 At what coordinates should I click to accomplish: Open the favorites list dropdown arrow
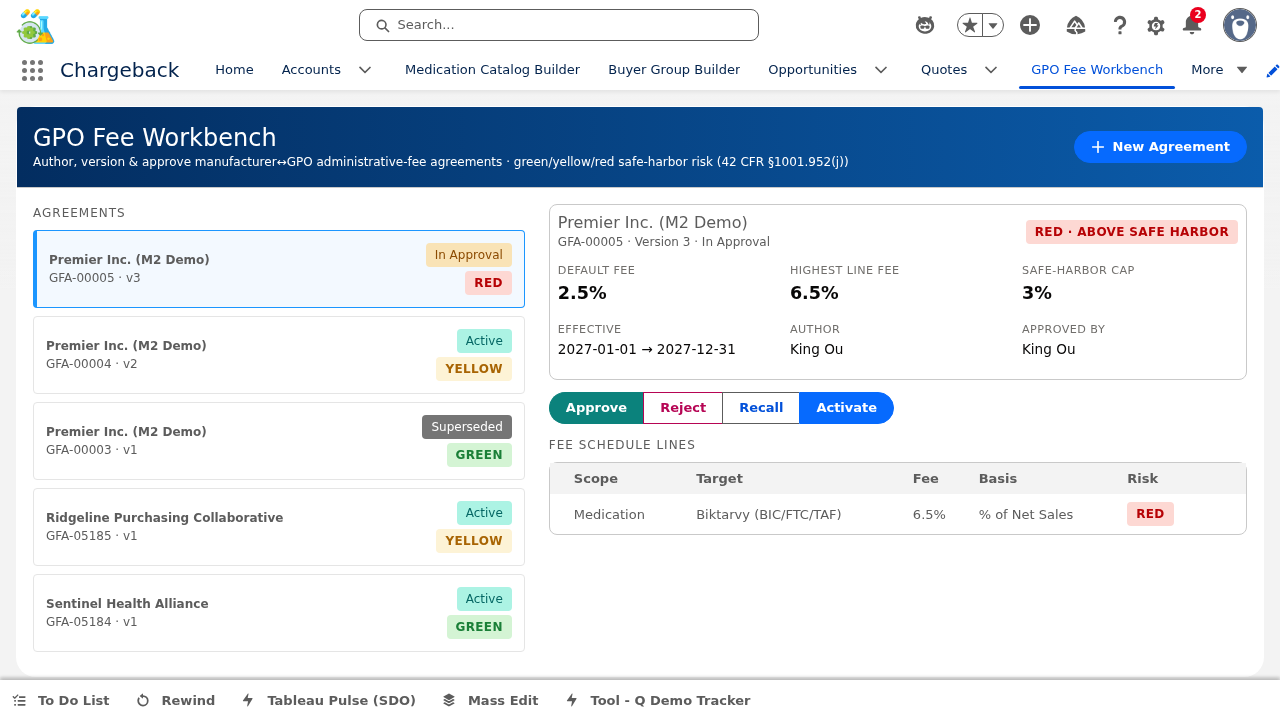tap(993, 25)
